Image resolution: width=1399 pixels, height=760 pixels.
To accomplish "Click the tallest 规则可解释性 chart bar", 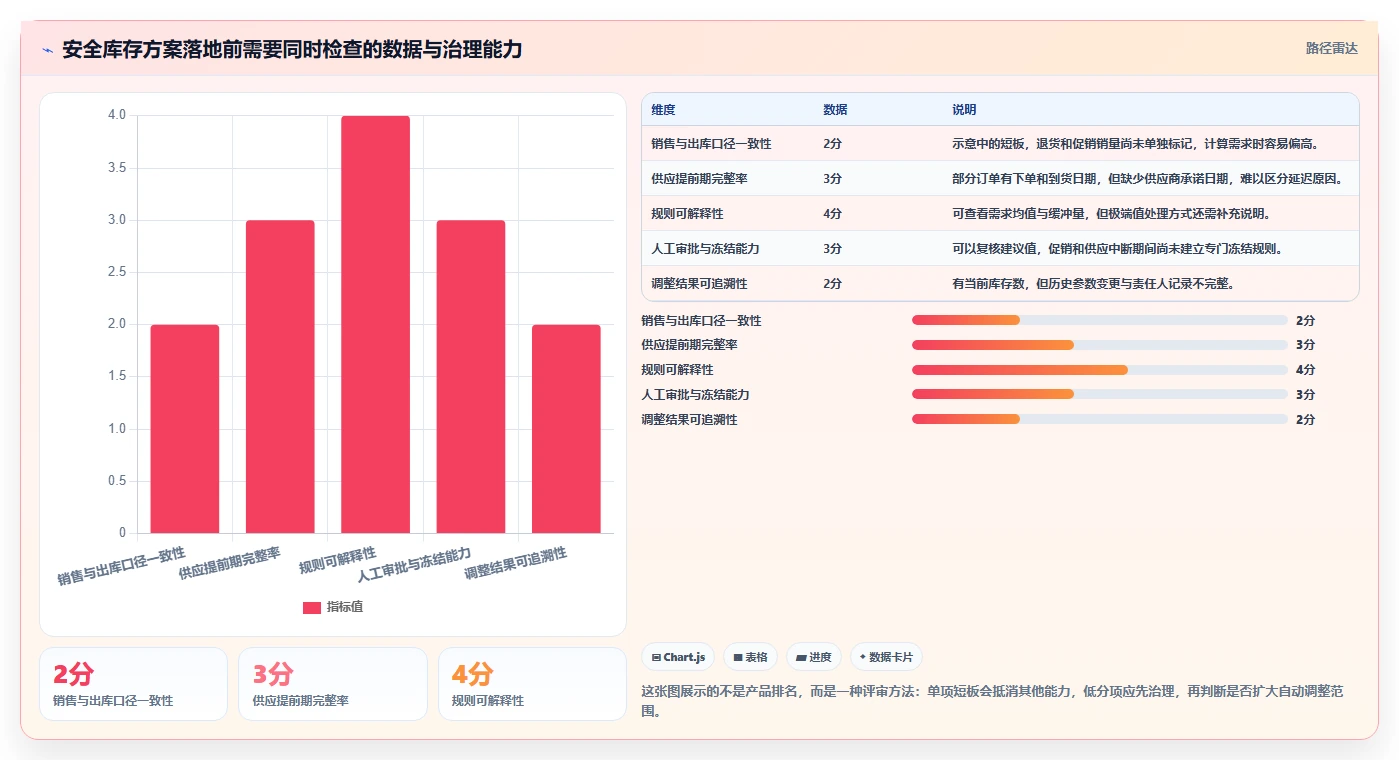I will click(x=375, y=324).
